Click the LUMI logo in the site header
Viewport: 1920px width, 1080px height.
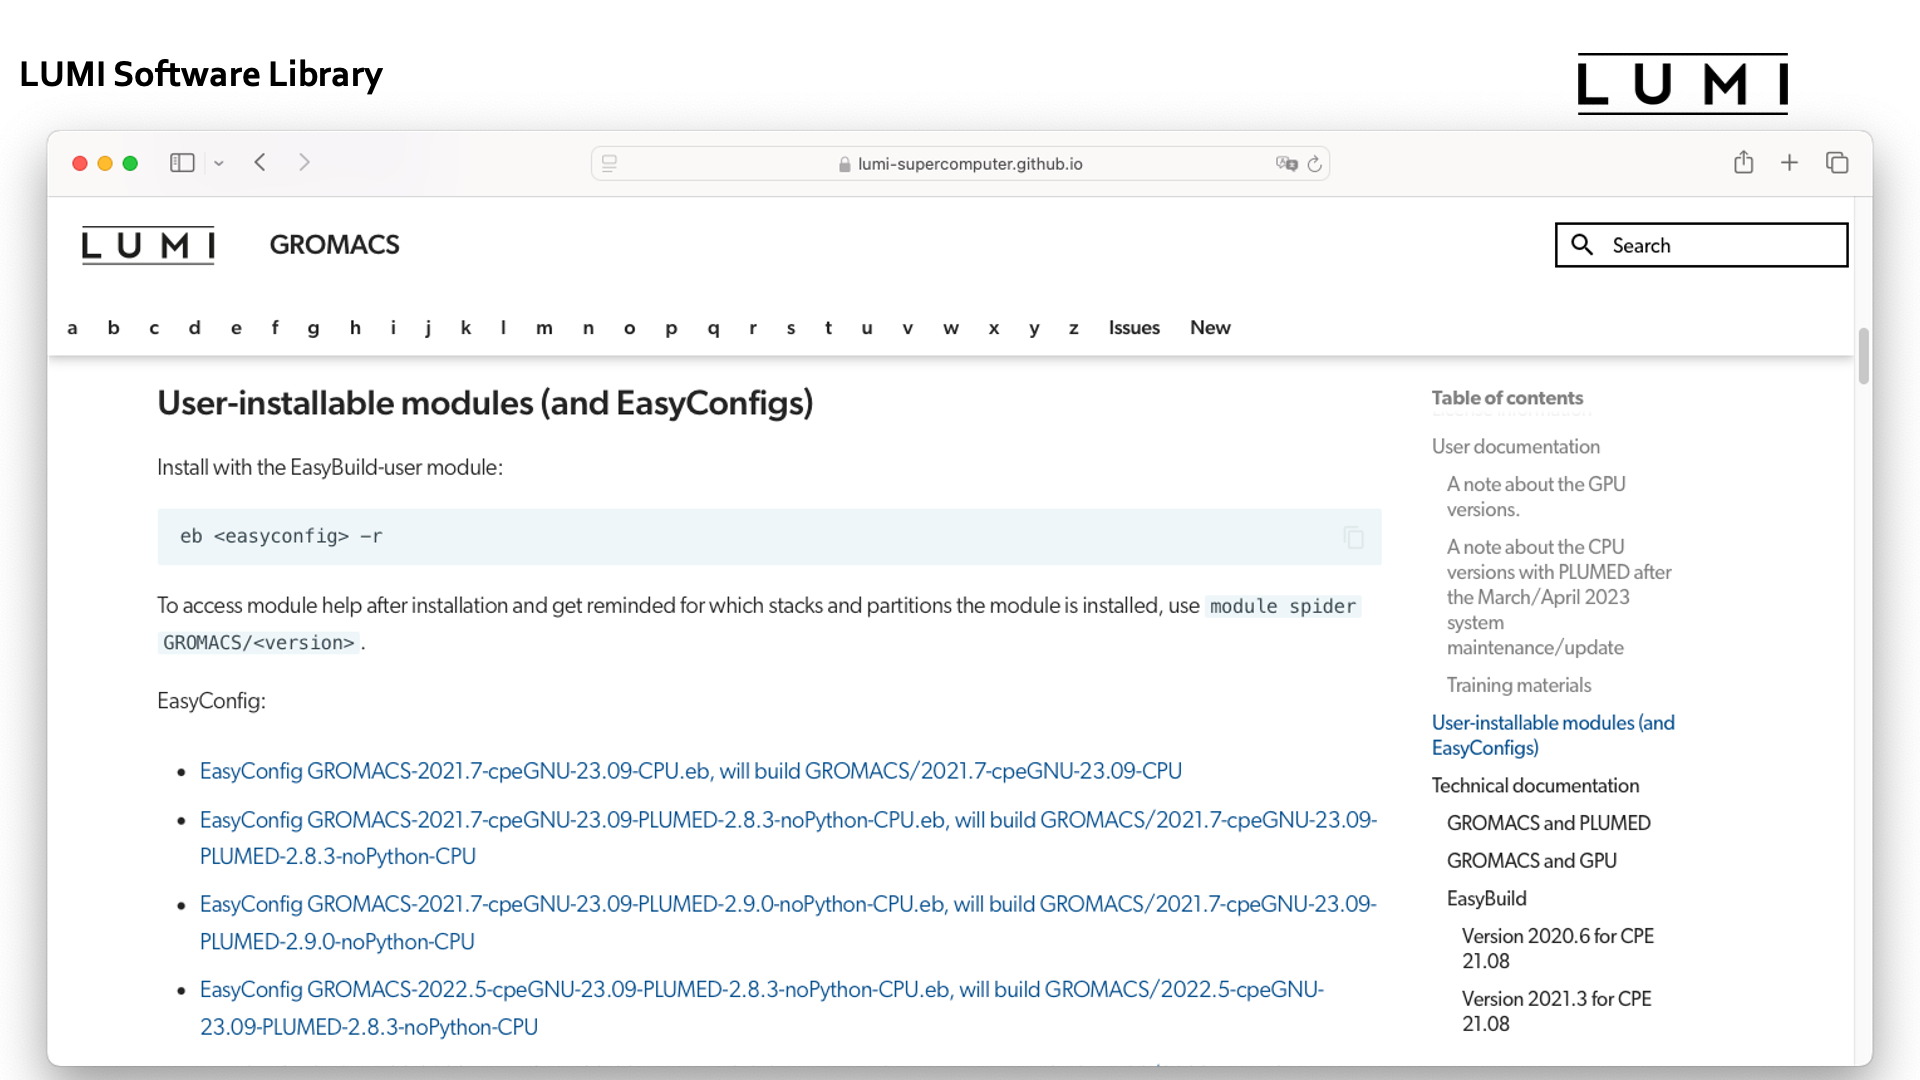coord(148,245)
